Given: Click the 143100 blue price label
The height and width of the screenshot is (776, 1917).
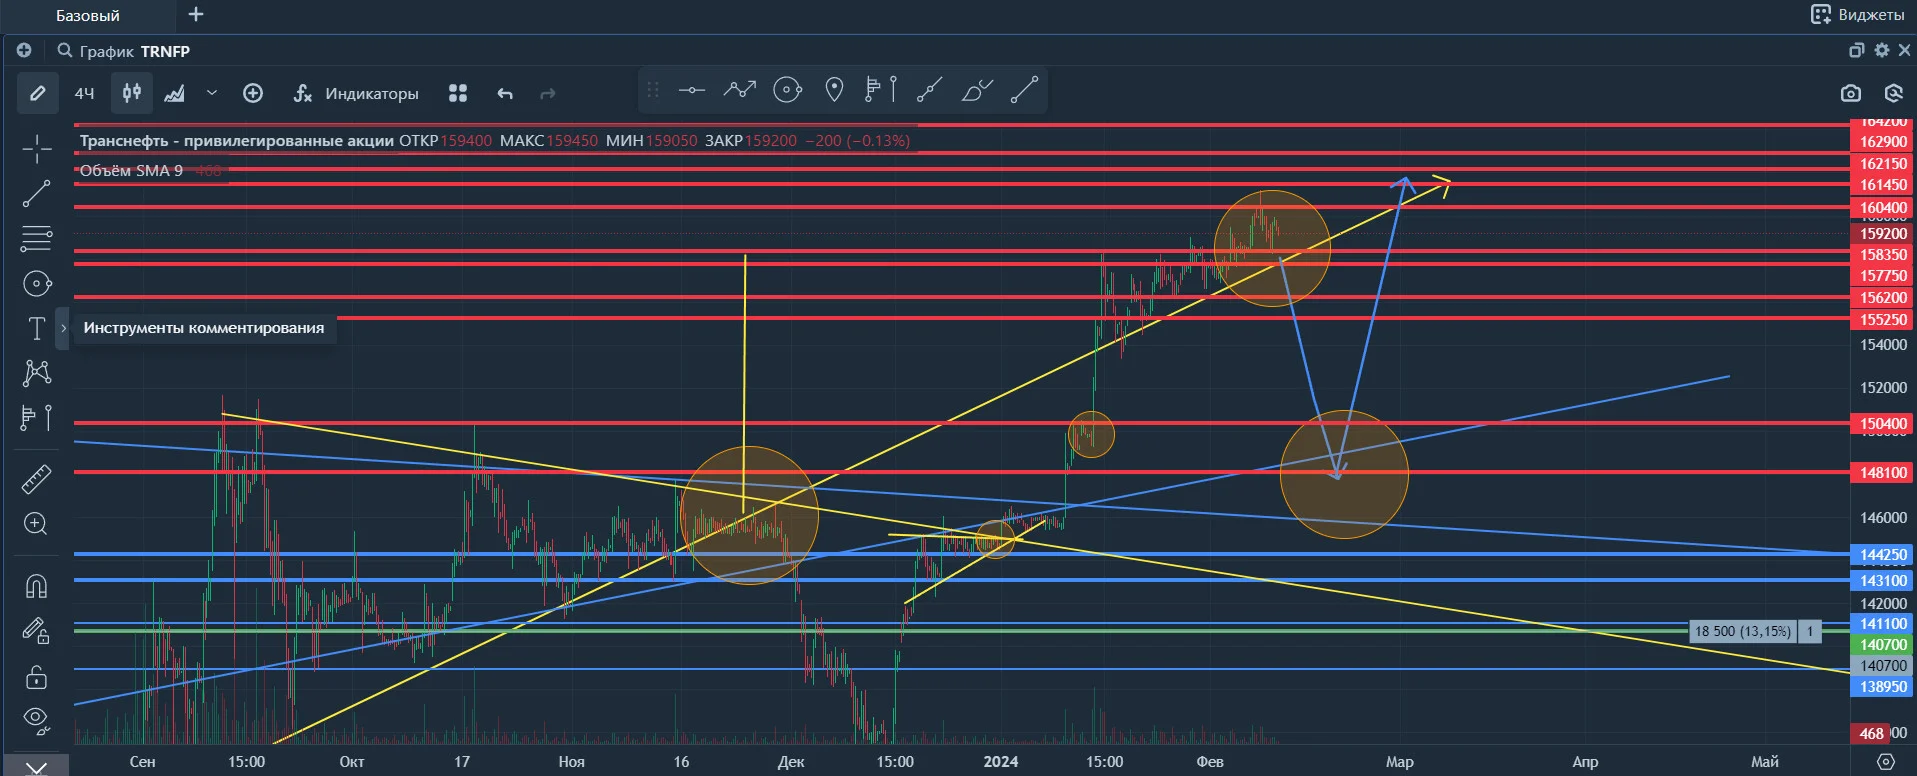Looking at the screenshot, I should click(x=1883, y=581).
